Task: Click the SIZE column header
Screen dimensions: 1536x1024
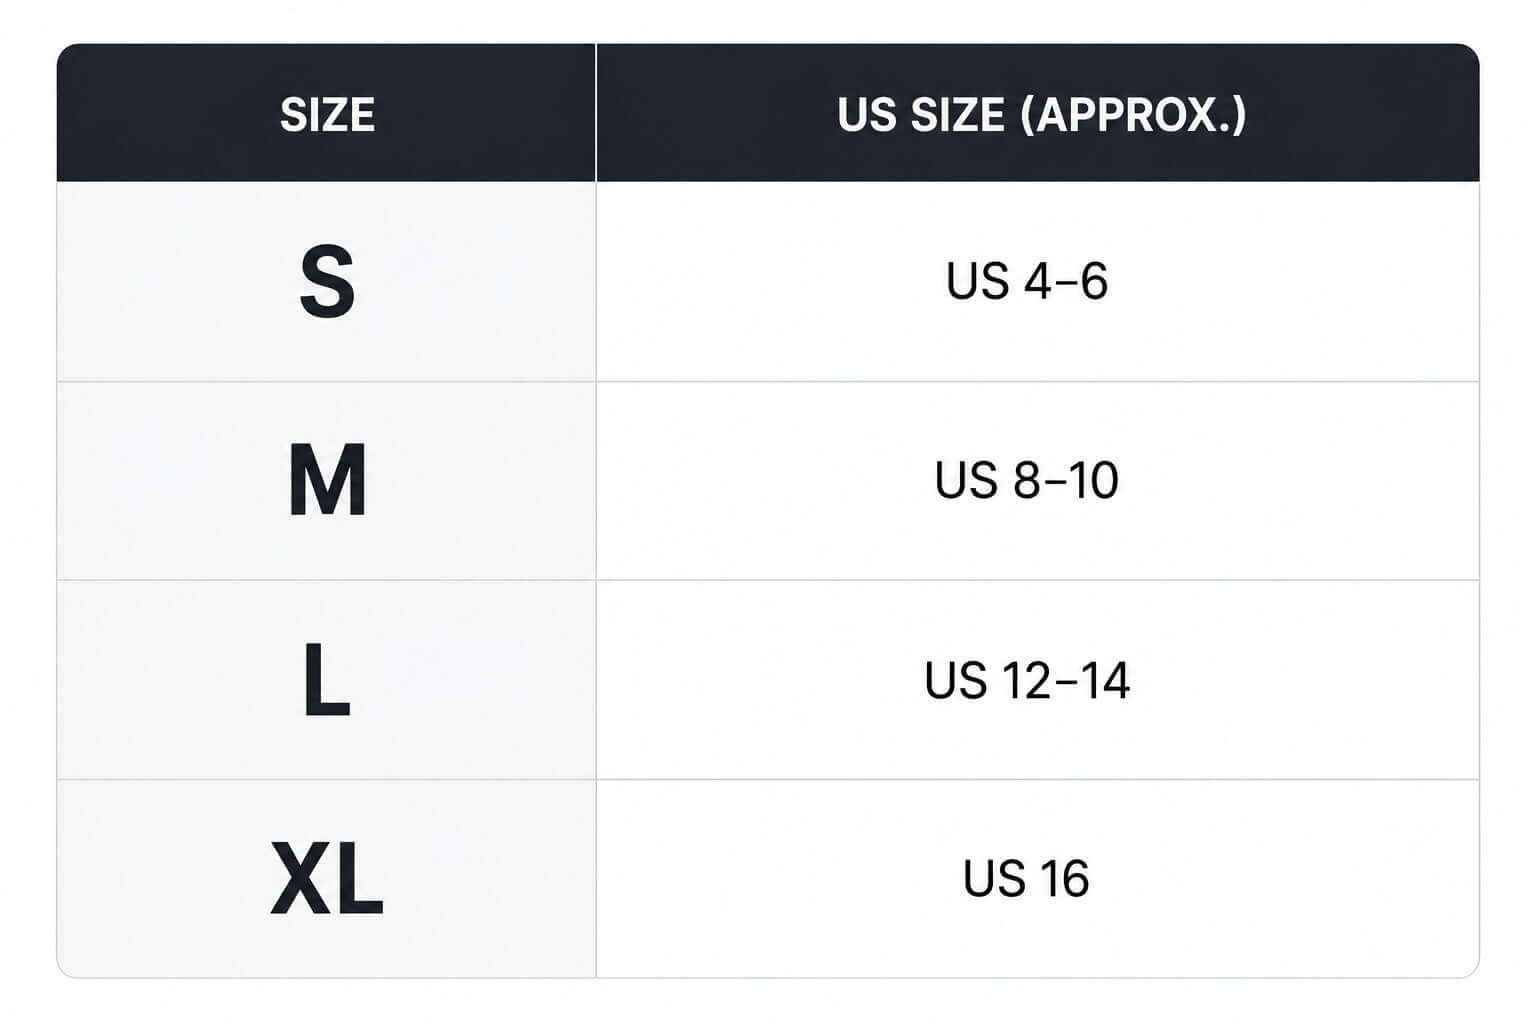Action: click(327, 115)
